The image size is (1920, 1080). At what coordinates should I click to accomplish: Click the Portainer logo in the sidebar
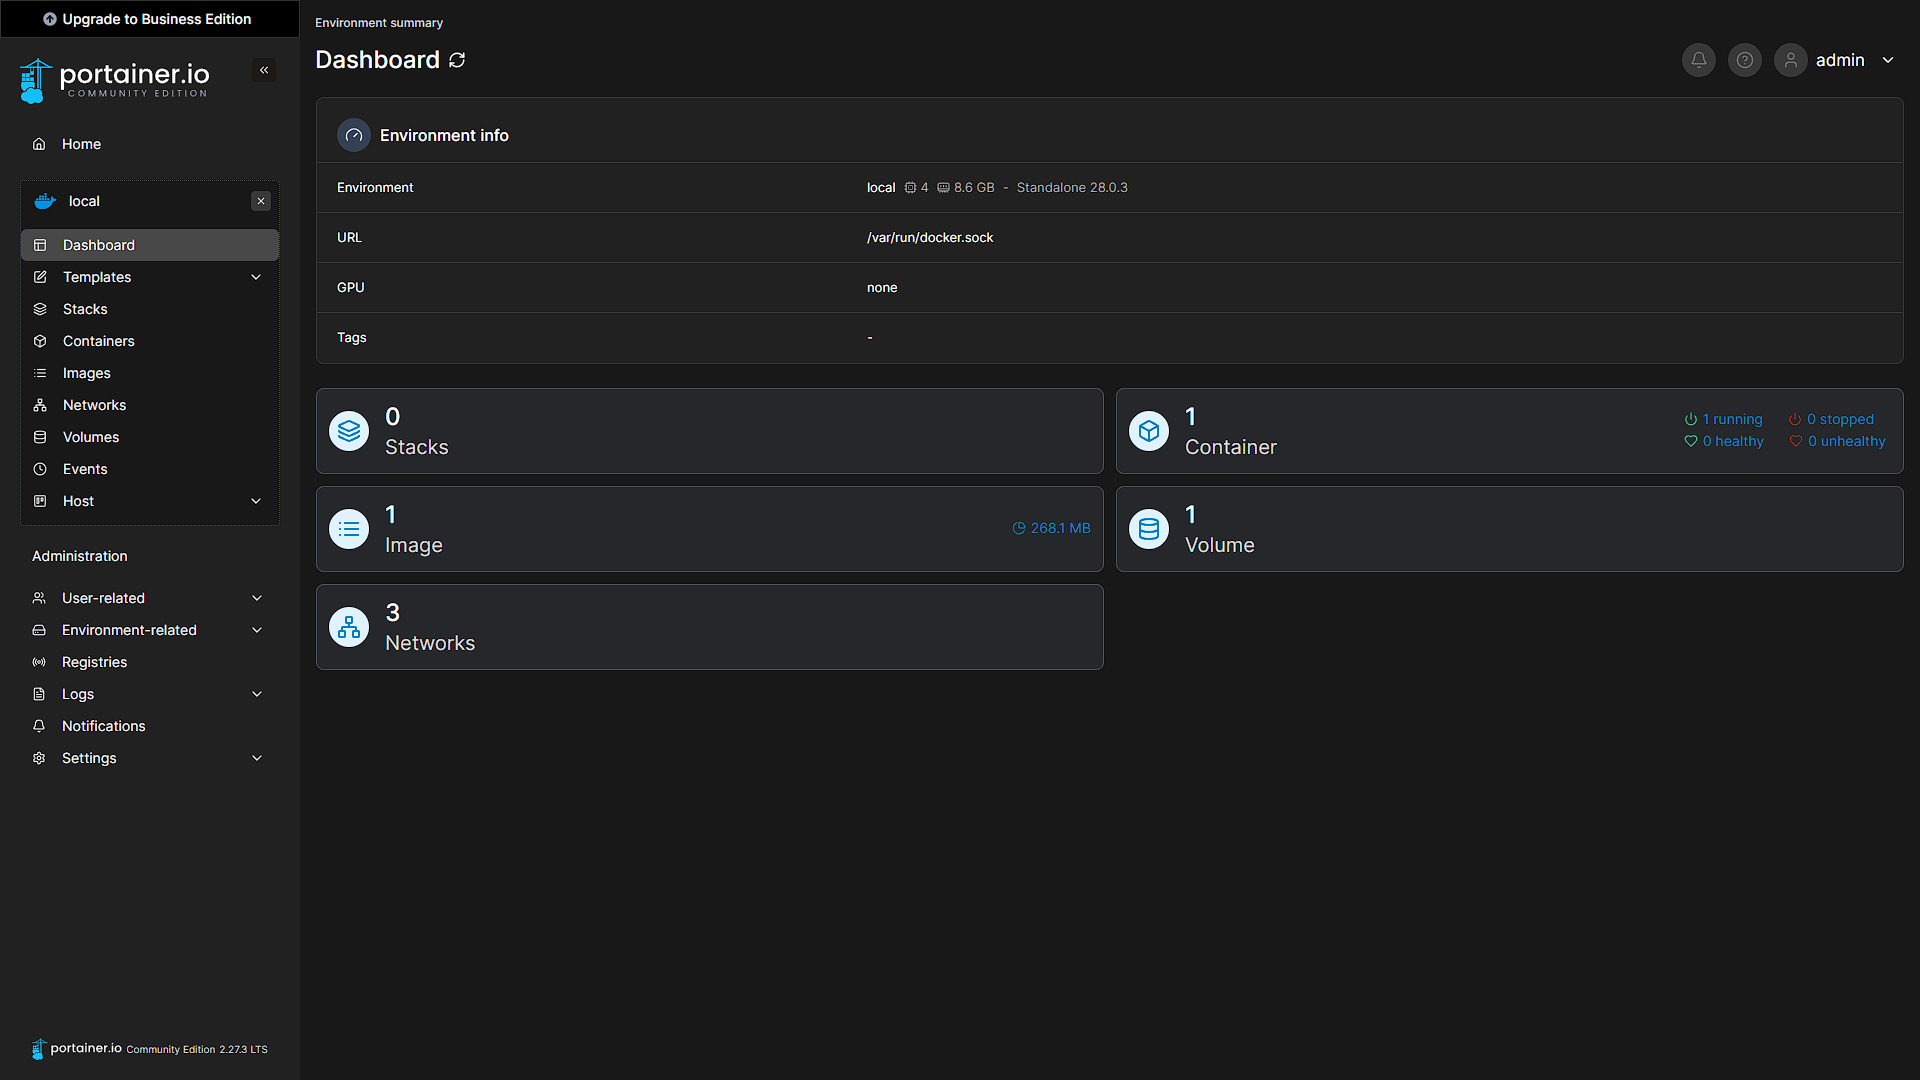[x=114, y=80]
